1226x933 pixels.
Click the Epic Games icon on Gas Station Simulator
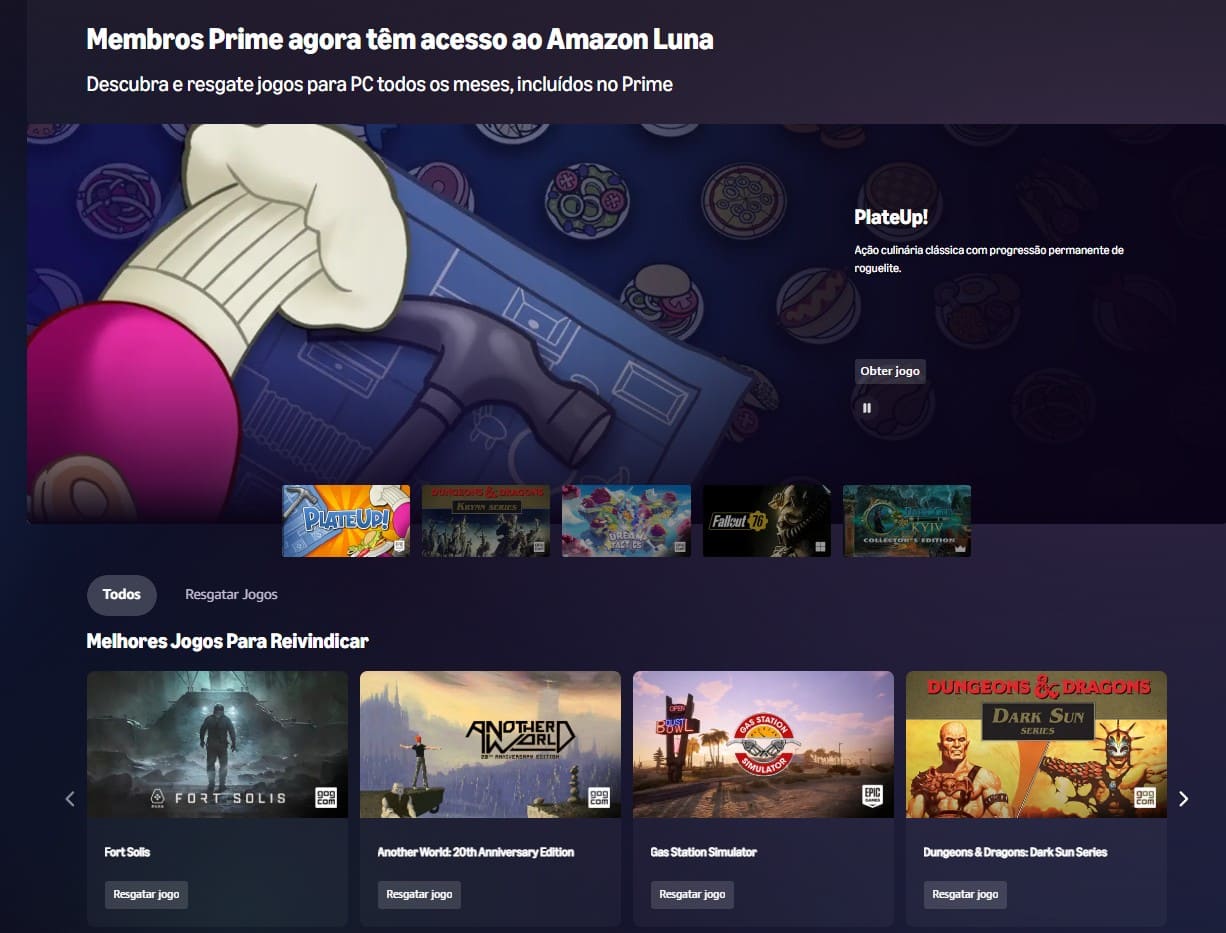872,797
